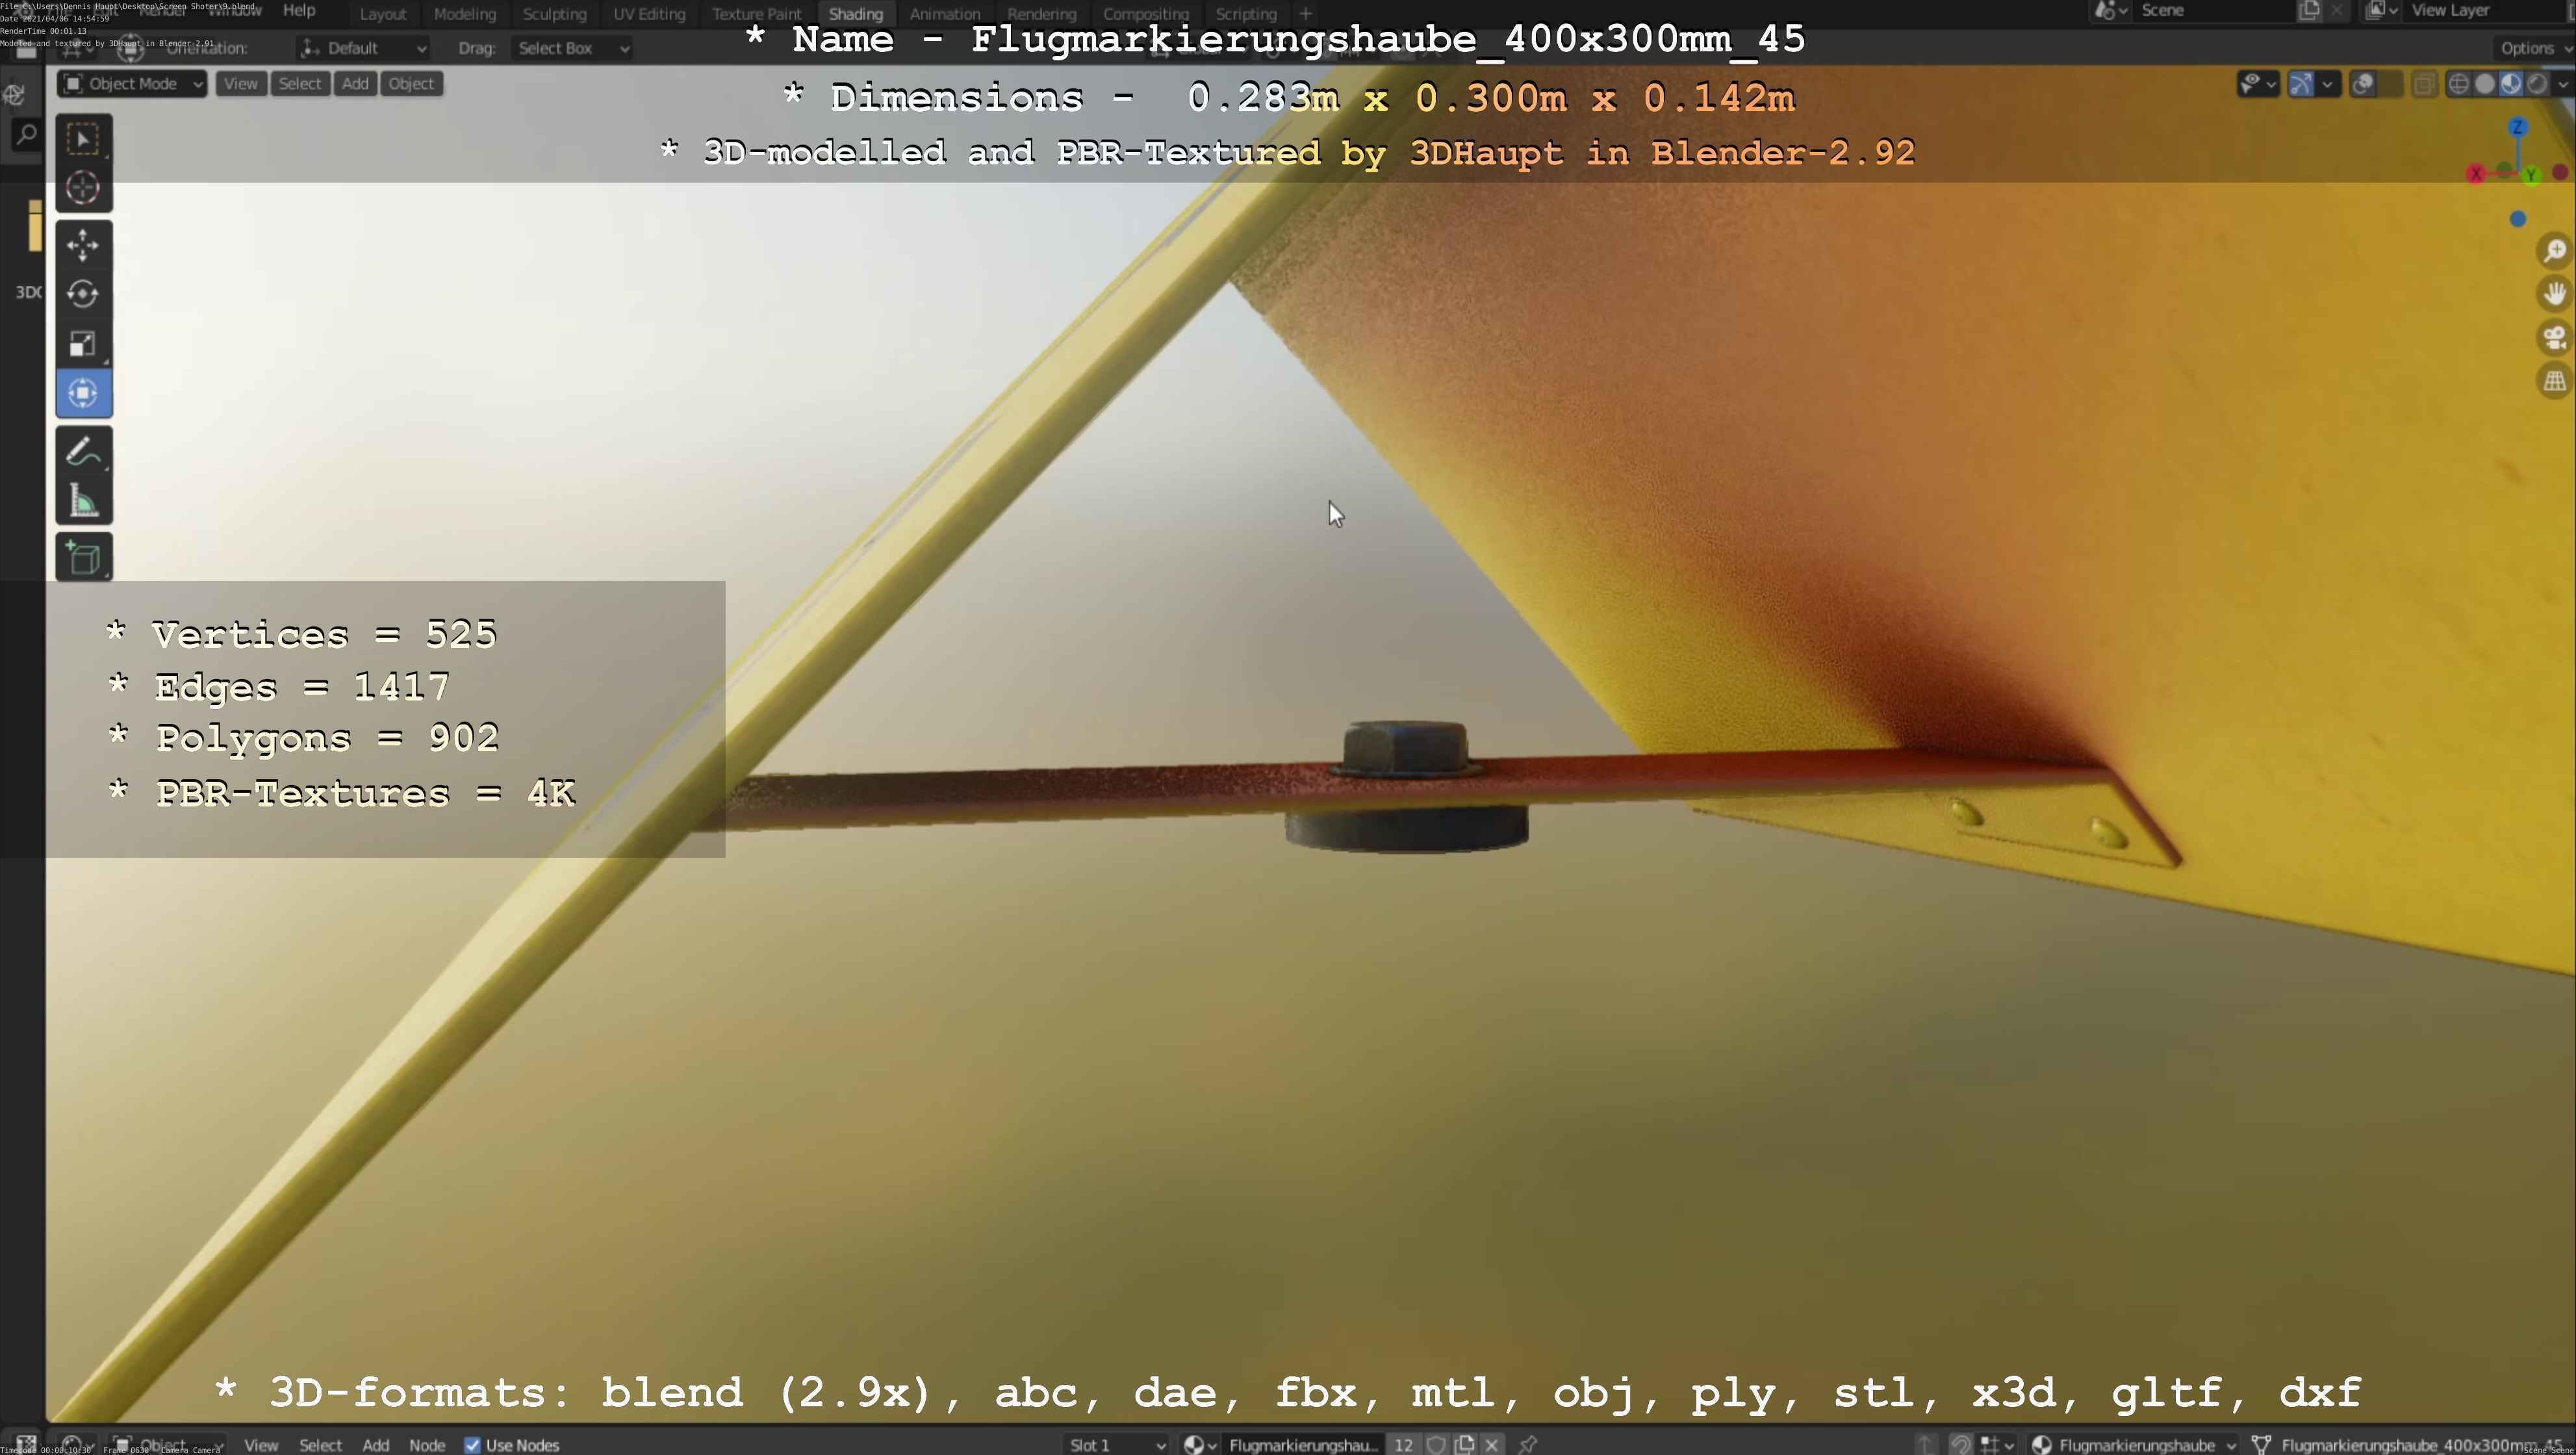The image size is (2576, 1455).
Task: Click the zoom magnifier viewport icon
Action: (2555, 251)
